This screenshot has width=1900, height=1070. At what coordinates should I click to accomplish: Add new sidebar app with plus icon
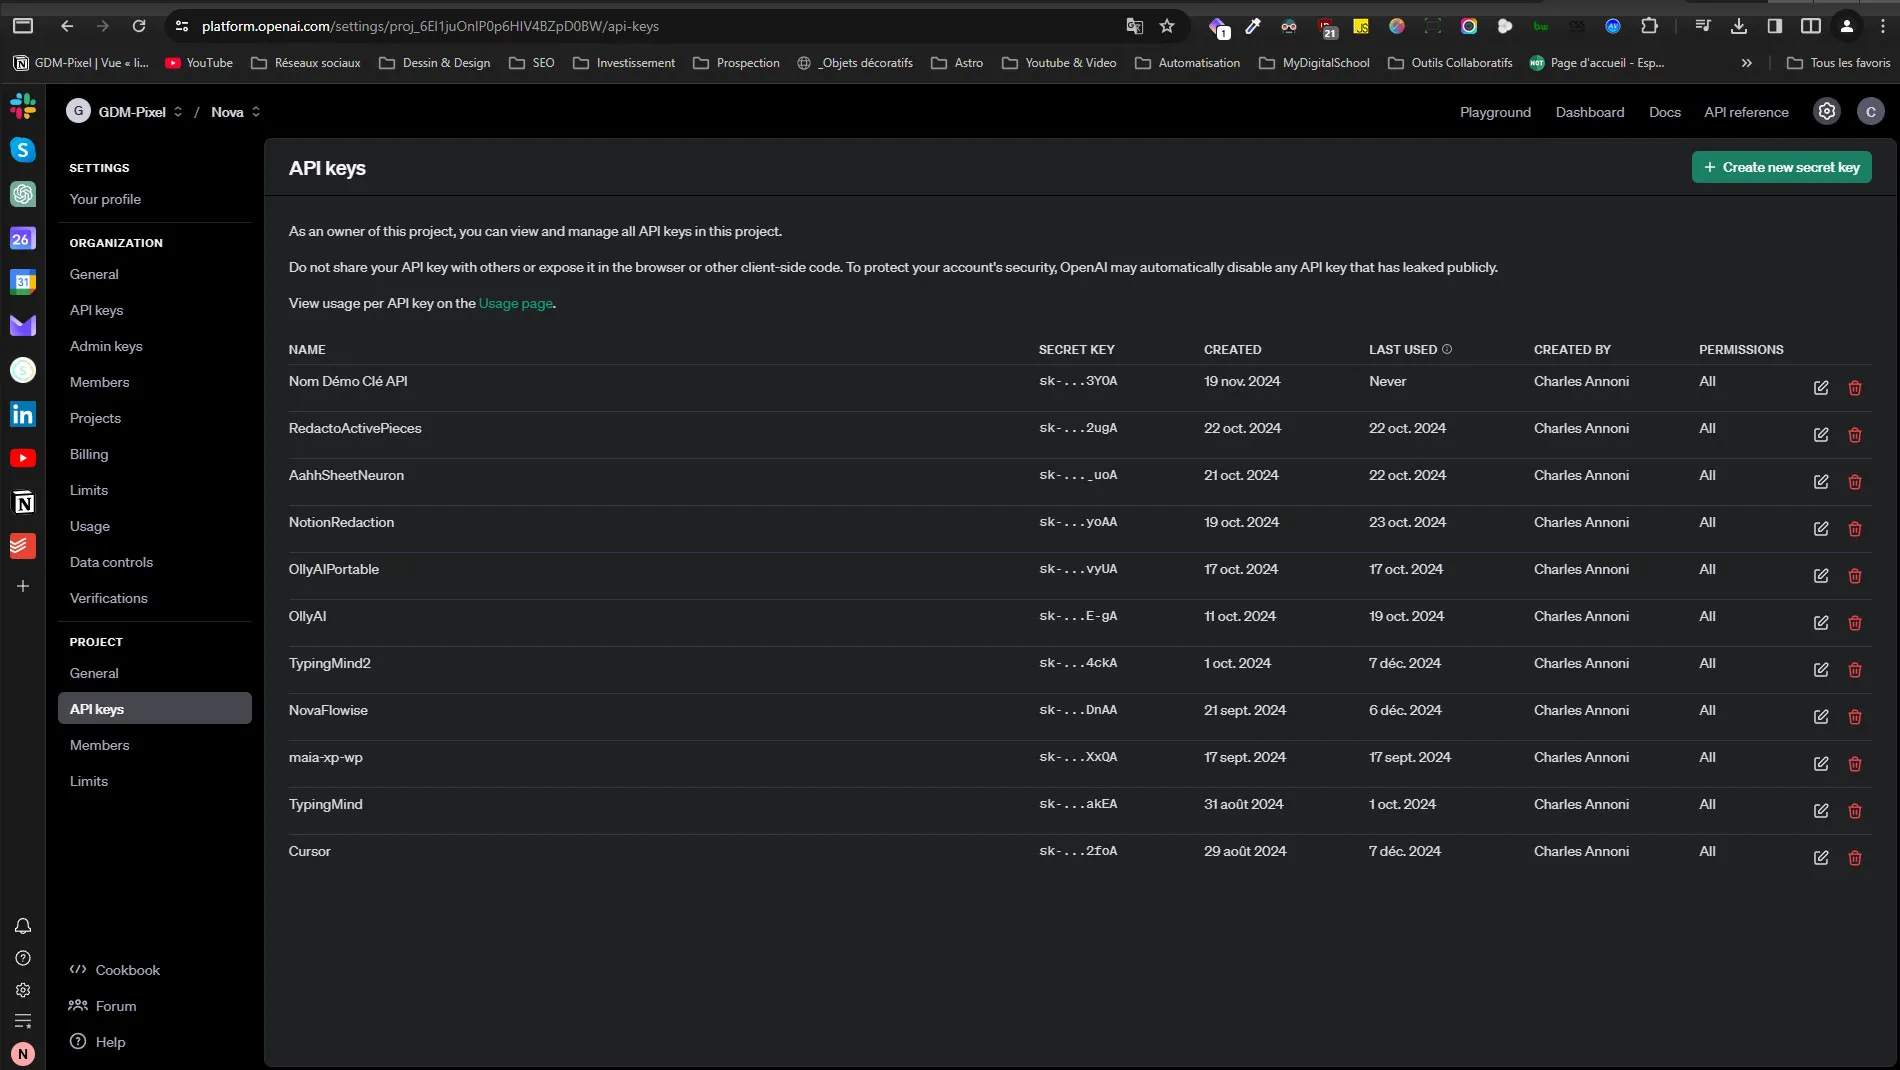[x=23, y=586]
